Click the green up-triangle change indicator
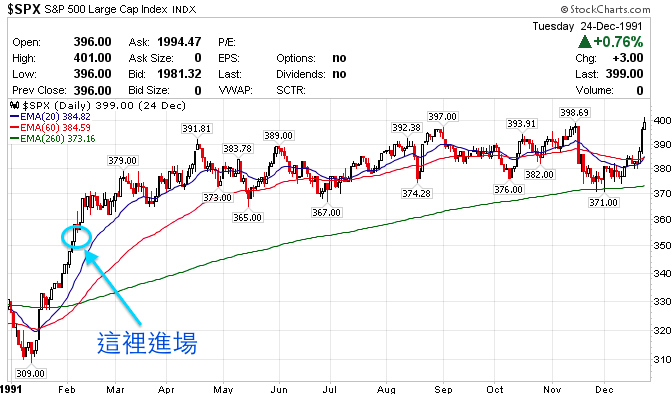The width and height of the screenshot is (672, 394). click(x=584, y=42)
